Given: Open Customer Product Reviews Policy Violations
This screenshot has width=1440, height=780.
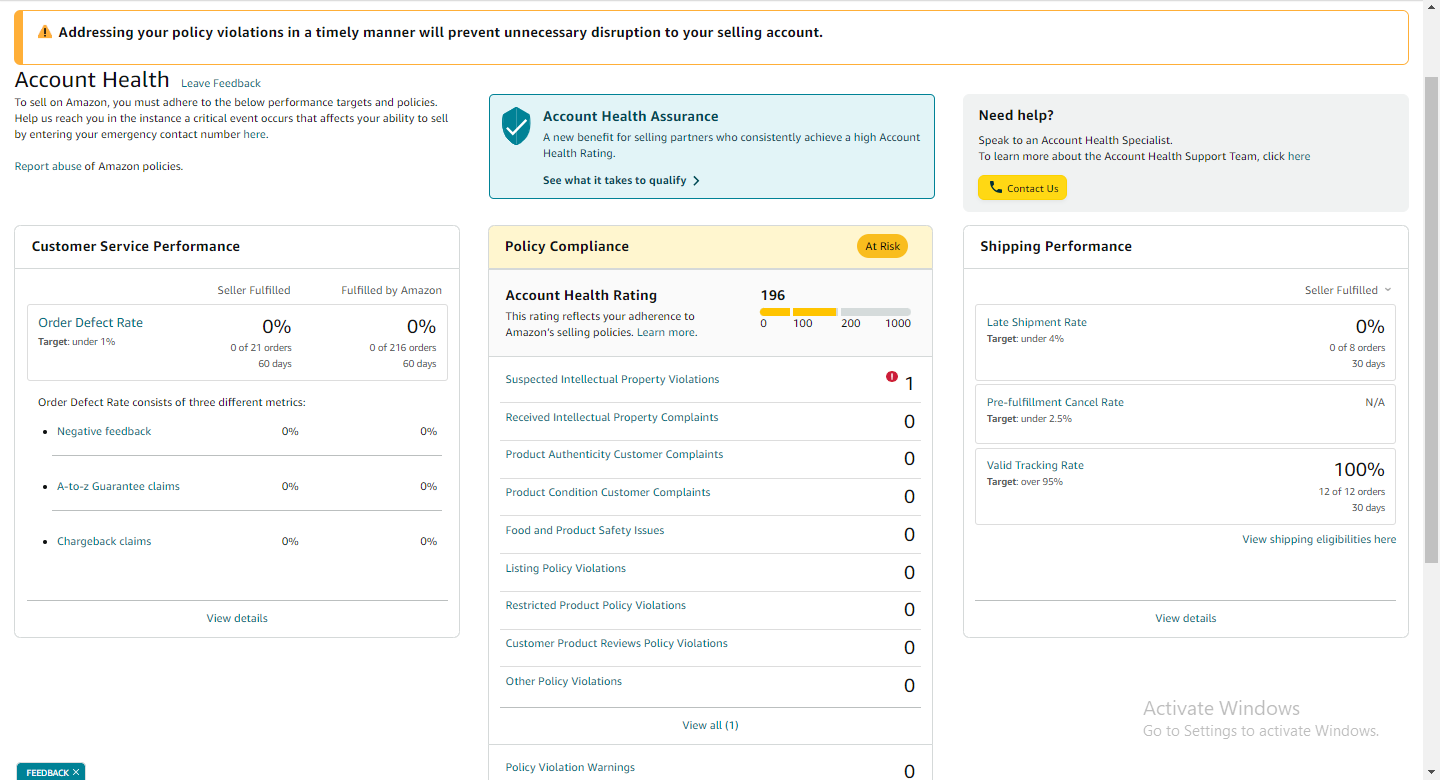Looking at the screenshot, I should tap(617, 643).
